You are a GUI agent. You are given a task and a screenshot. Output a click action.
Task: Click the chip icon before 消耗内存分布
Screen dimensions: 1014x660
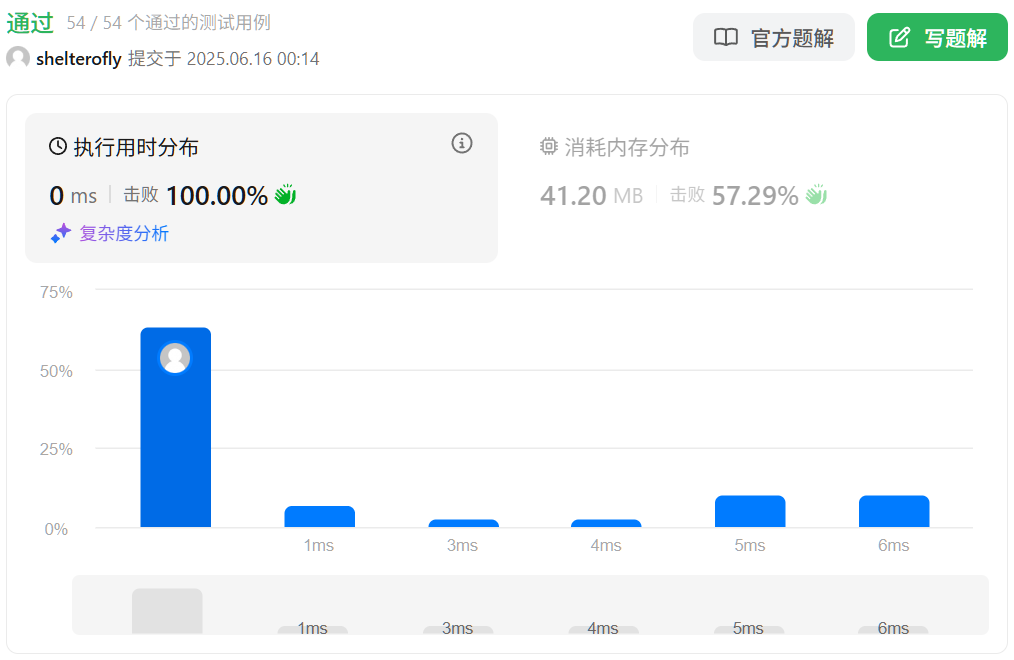point(548,146)
